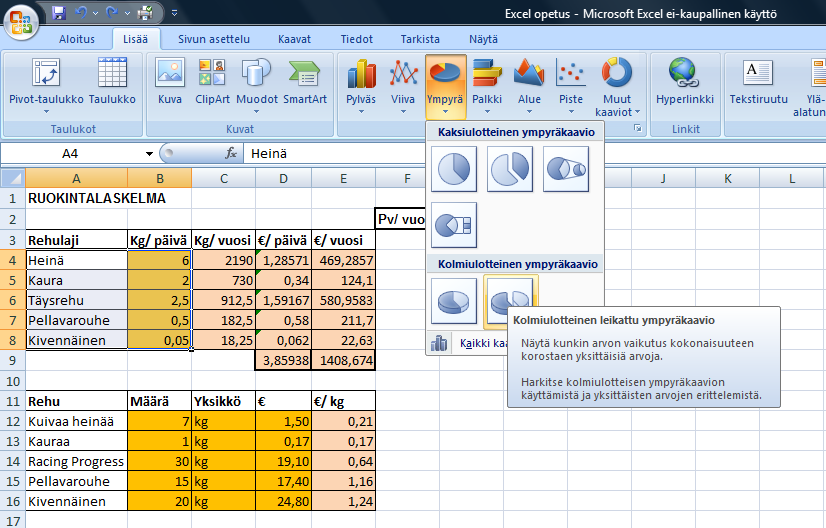Open the undo history dropdown arrow

coord(95,13)
